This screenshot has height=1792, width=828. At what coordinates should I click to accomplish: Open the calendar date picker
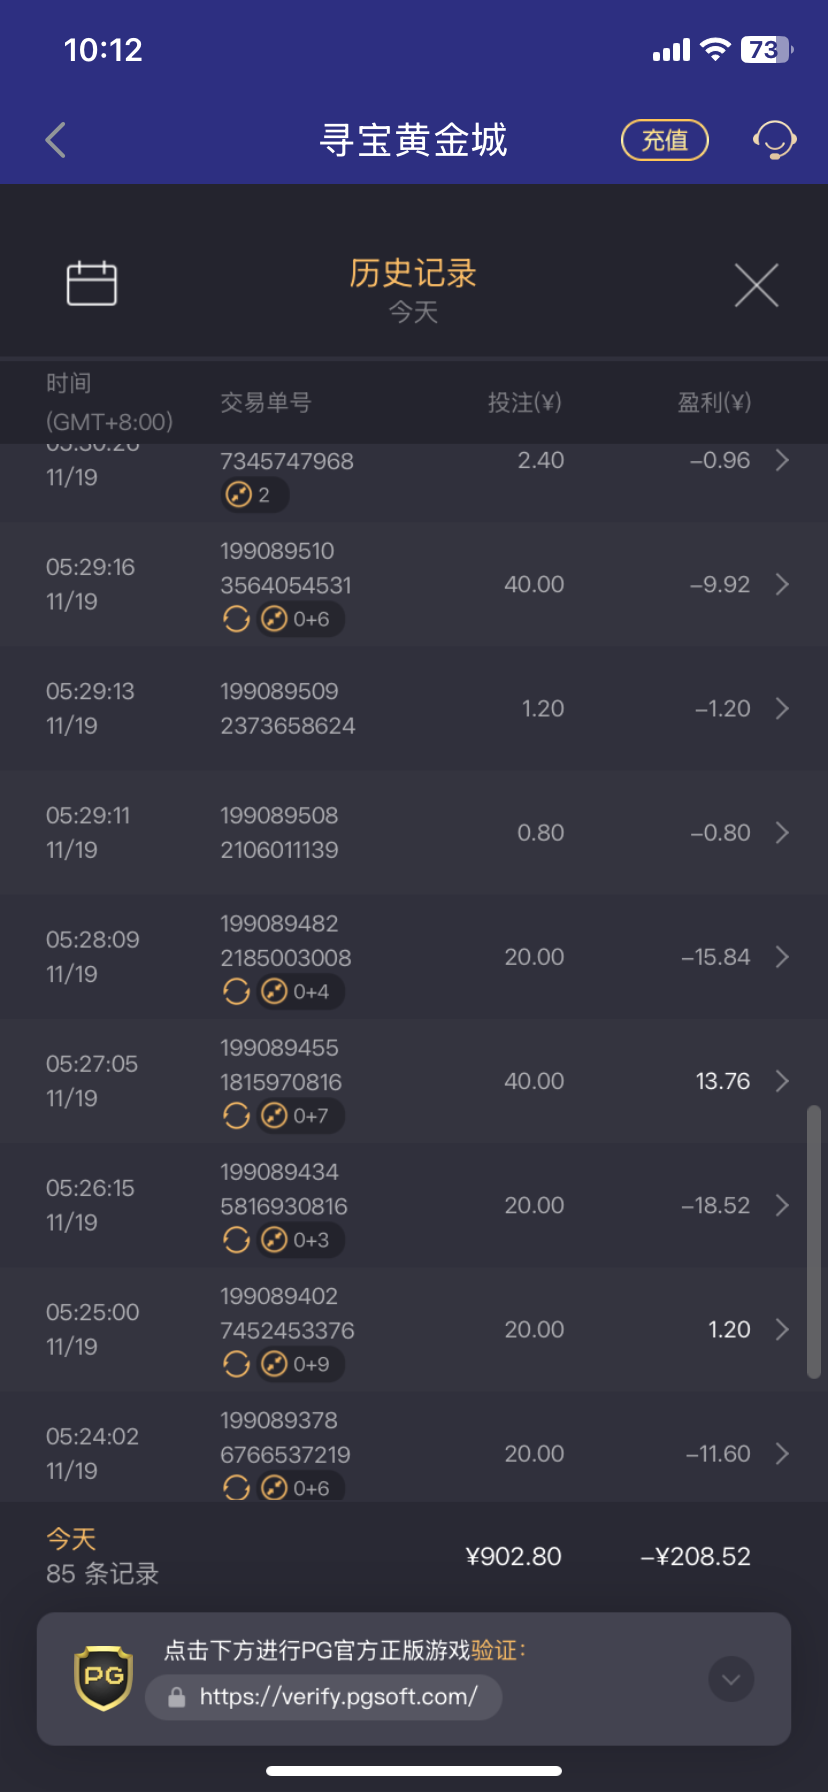(x=91, y=284)
